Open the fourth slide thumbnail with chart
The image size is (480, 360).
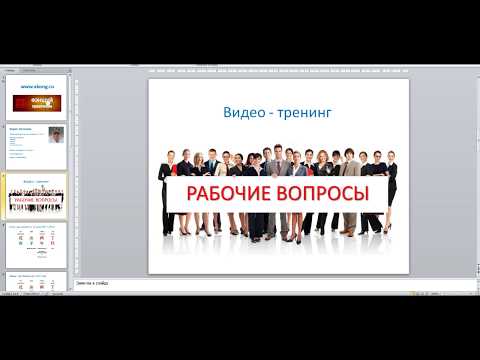tap(36, 245)
